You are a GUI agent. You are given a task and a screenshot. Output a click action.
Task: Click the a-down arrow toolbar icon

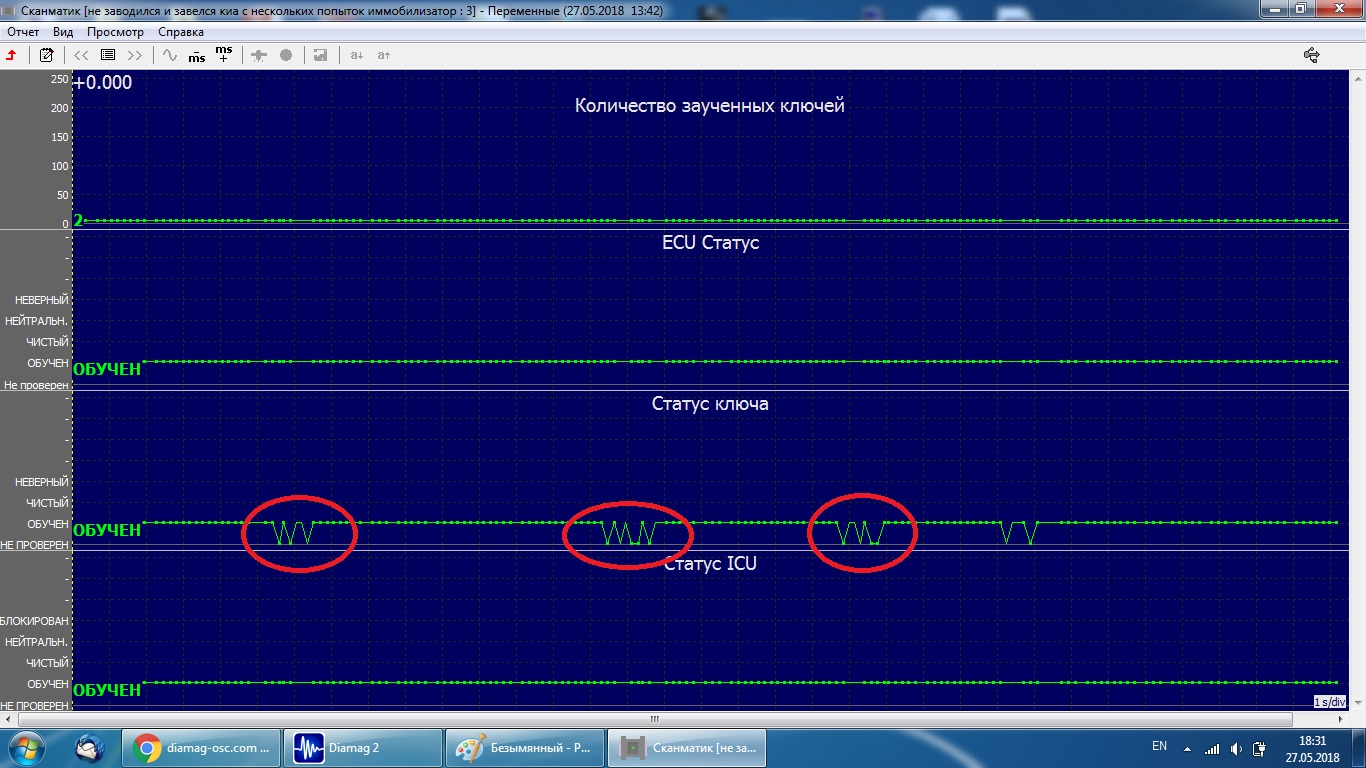pyautogui.click(x=357, y=55)
